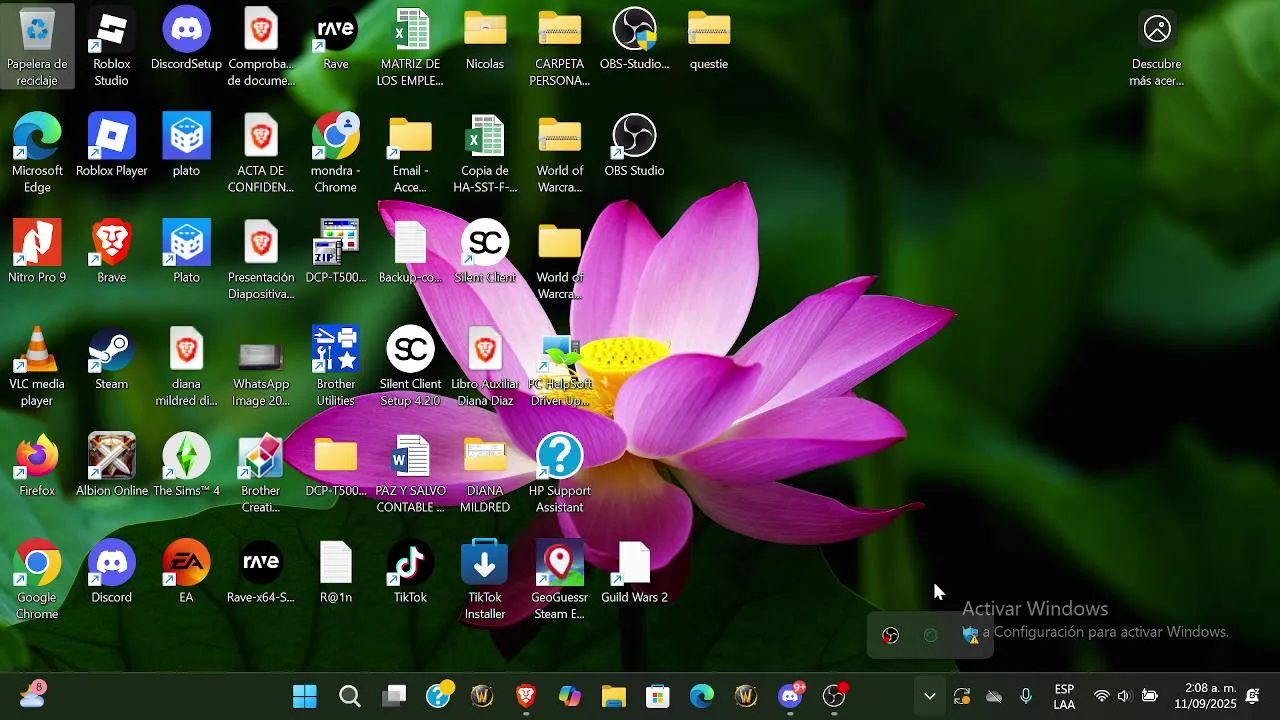
Task: Select the Backup-co... file
Action: 410,253
